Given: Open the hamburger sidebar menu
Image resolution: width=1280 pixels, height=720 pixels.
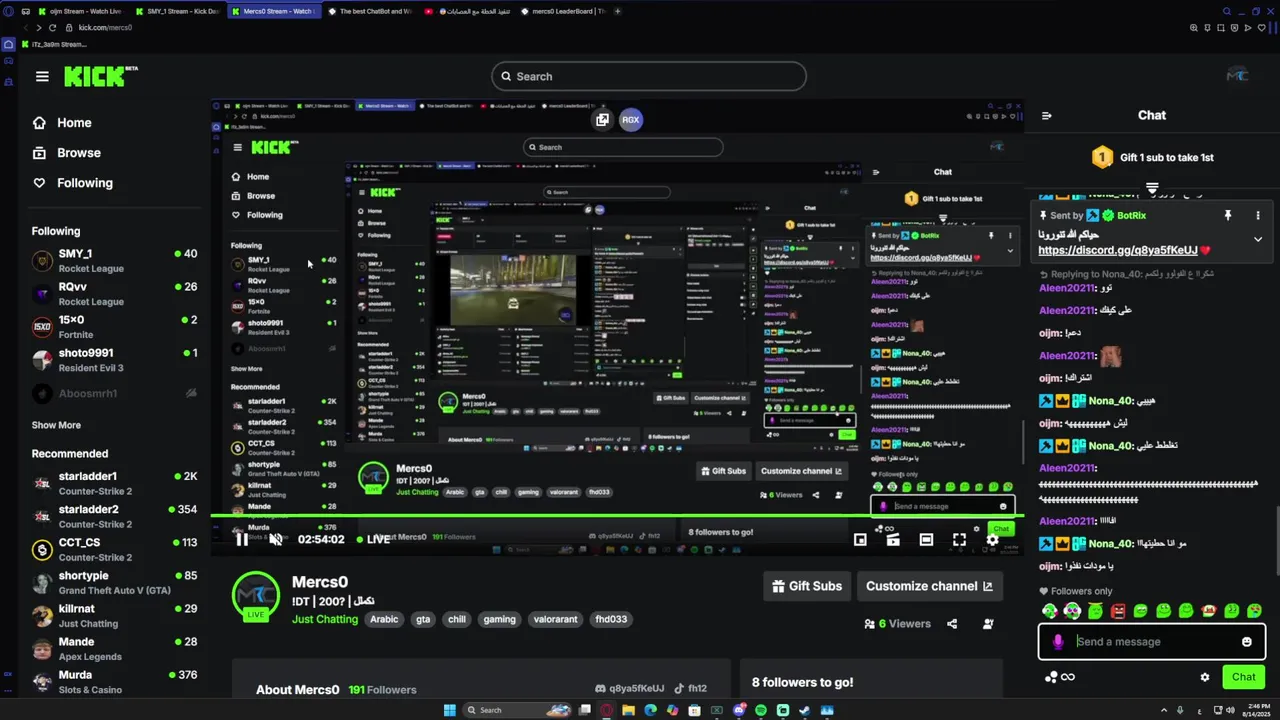Looking at the screenshot, I should tap(42, 76).
